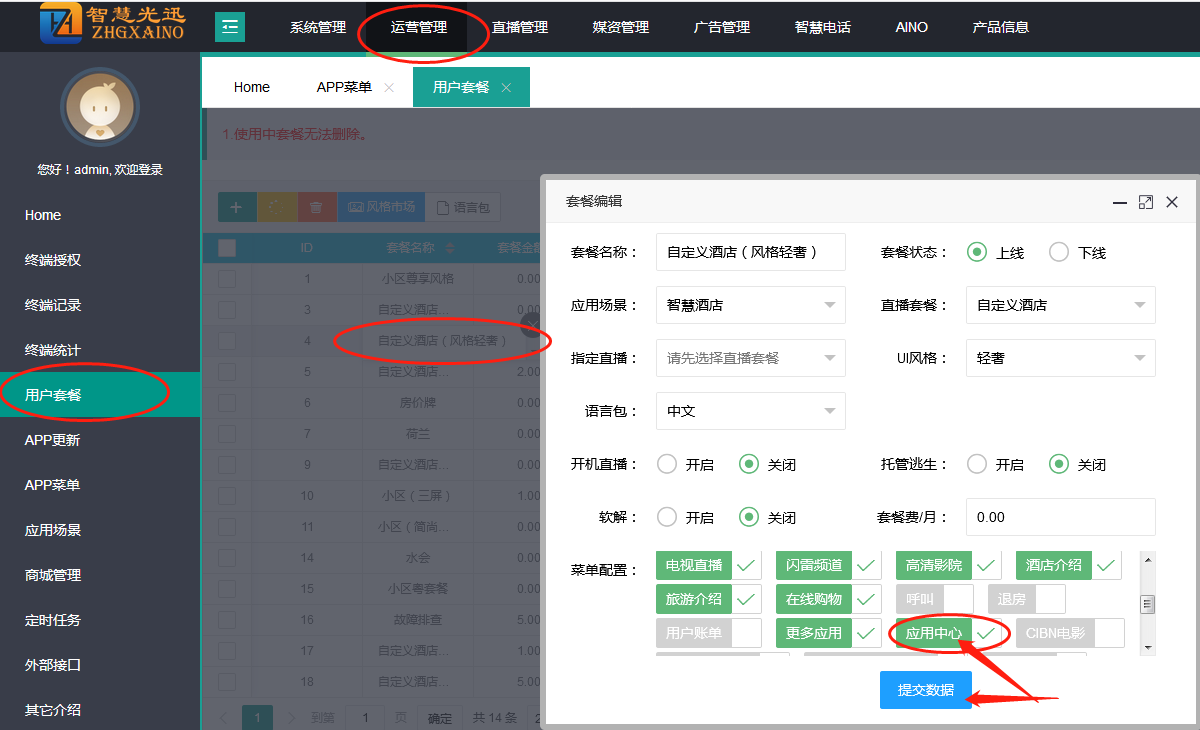Open the 直播管理 top menu
The height and width of the screenshot is (730, 1200).
click(520, 27)
